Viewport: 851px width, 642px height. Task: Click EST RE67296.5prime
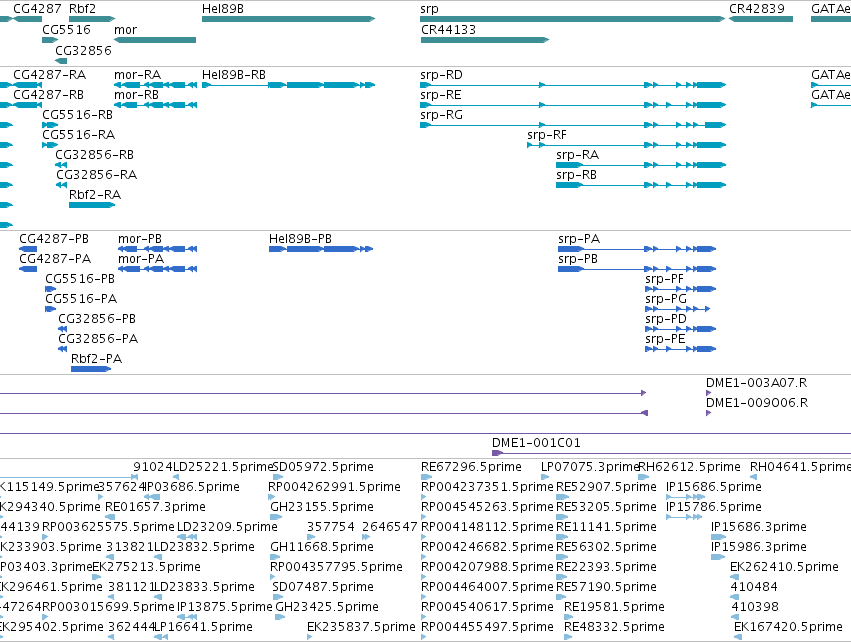tap(471, 467)
